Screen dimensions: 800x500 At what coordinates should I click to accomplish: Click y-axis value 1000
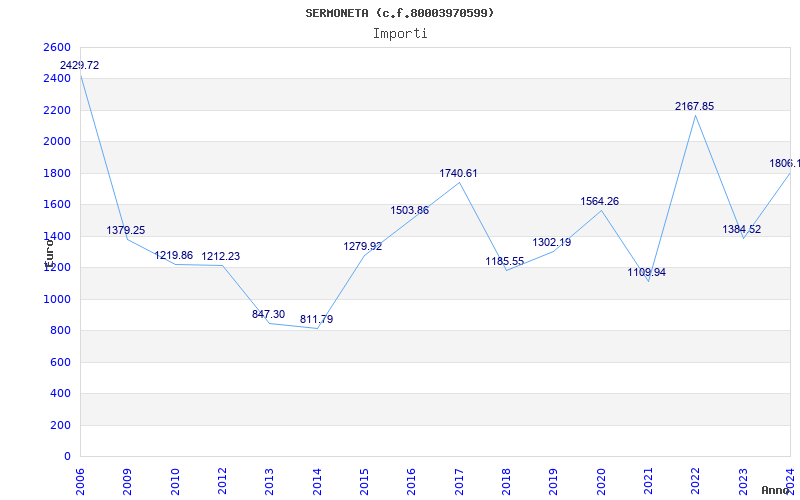point(57,299)
